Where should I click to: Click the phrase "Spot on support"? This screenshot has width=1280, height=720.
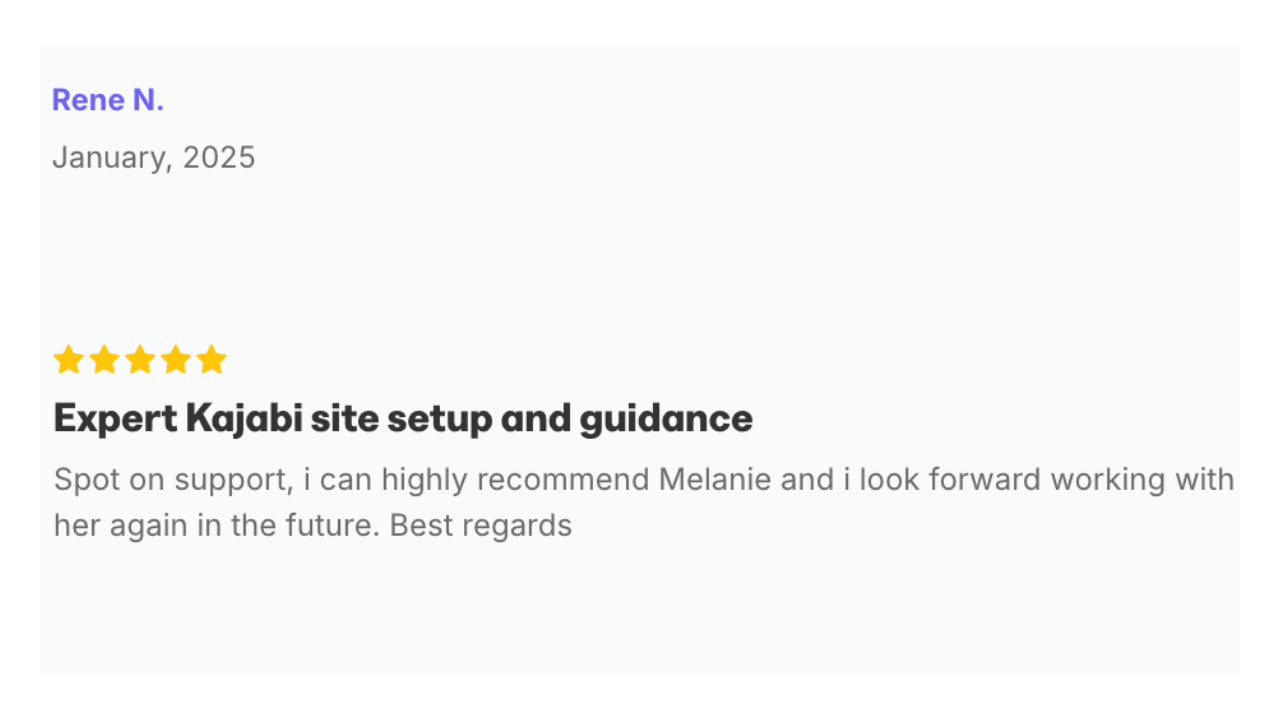click(x=170, y=480)
